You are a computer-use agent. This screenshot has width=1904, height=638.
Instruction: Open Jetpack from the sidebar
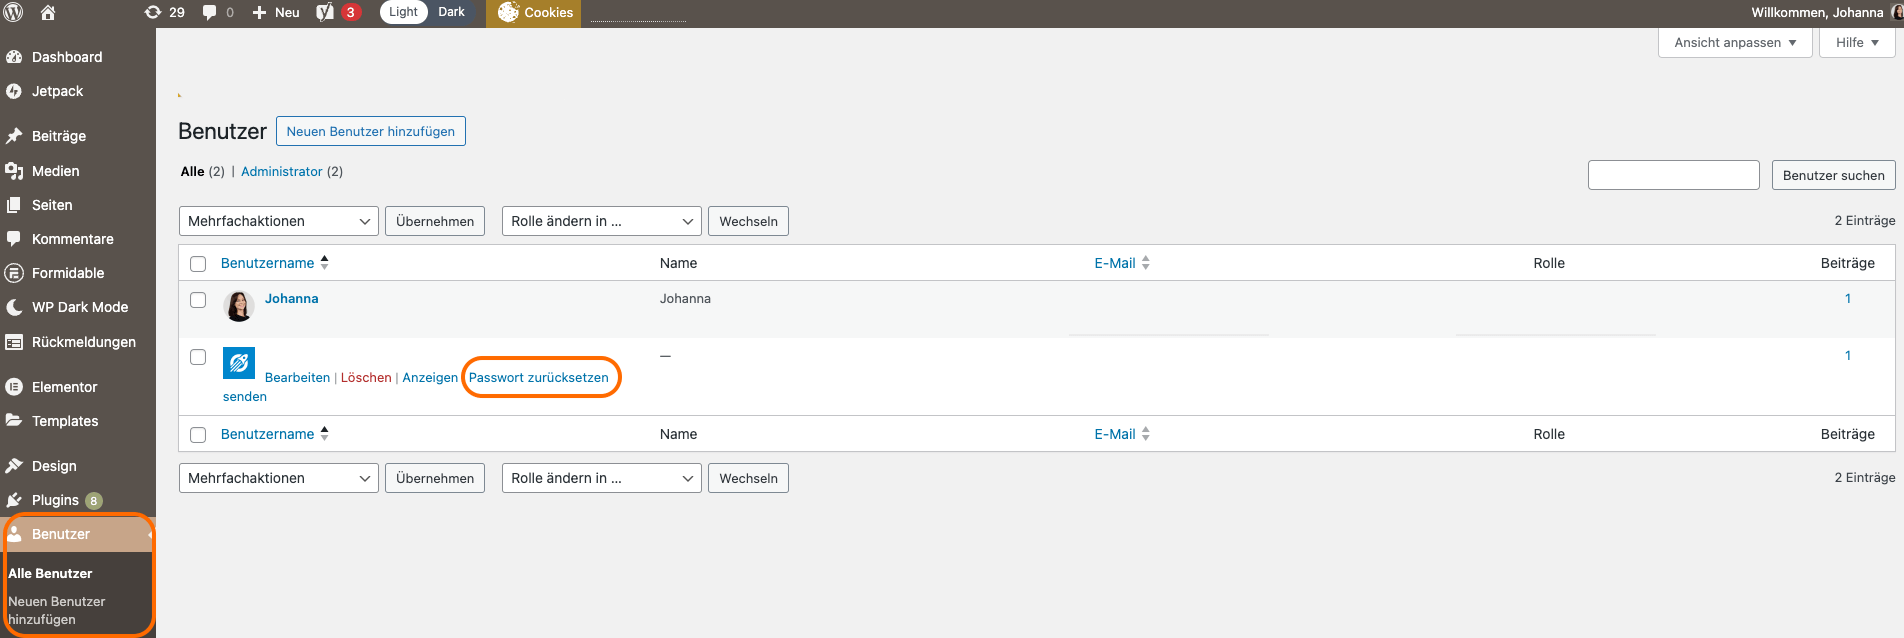pos(57,91)
